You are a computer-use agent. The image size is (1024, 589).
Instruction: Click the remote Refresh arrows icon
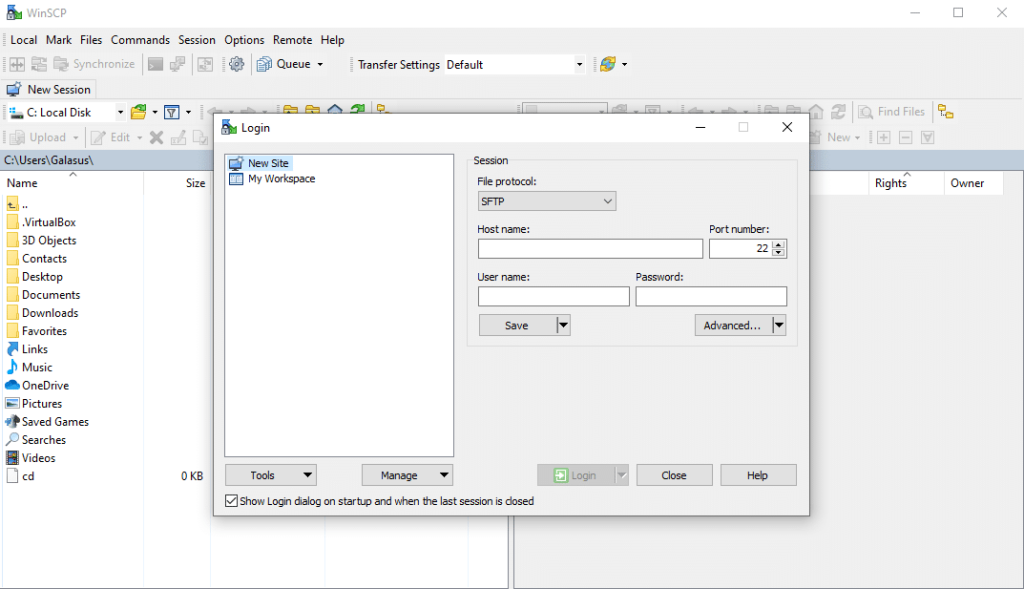click(x=839, y=112)
